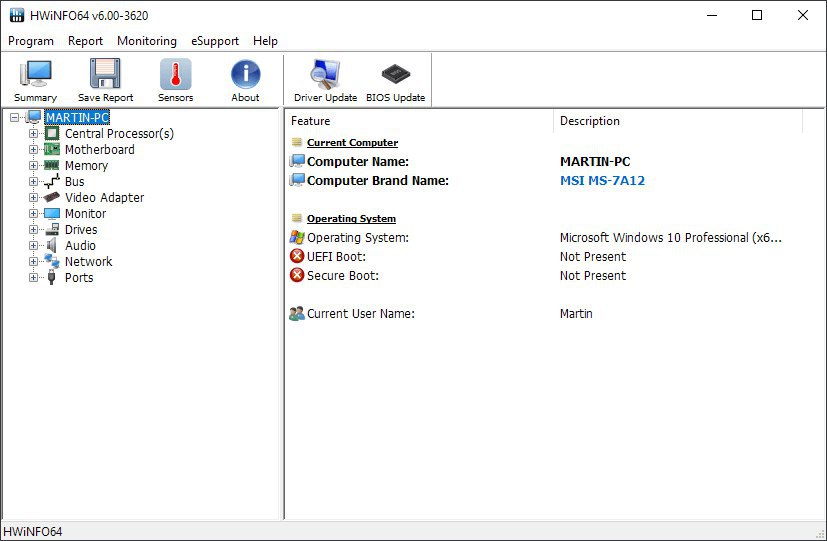This screenshot has width=827, height=541.
Task: Expand the Drives node
Action: click(33, 229)
